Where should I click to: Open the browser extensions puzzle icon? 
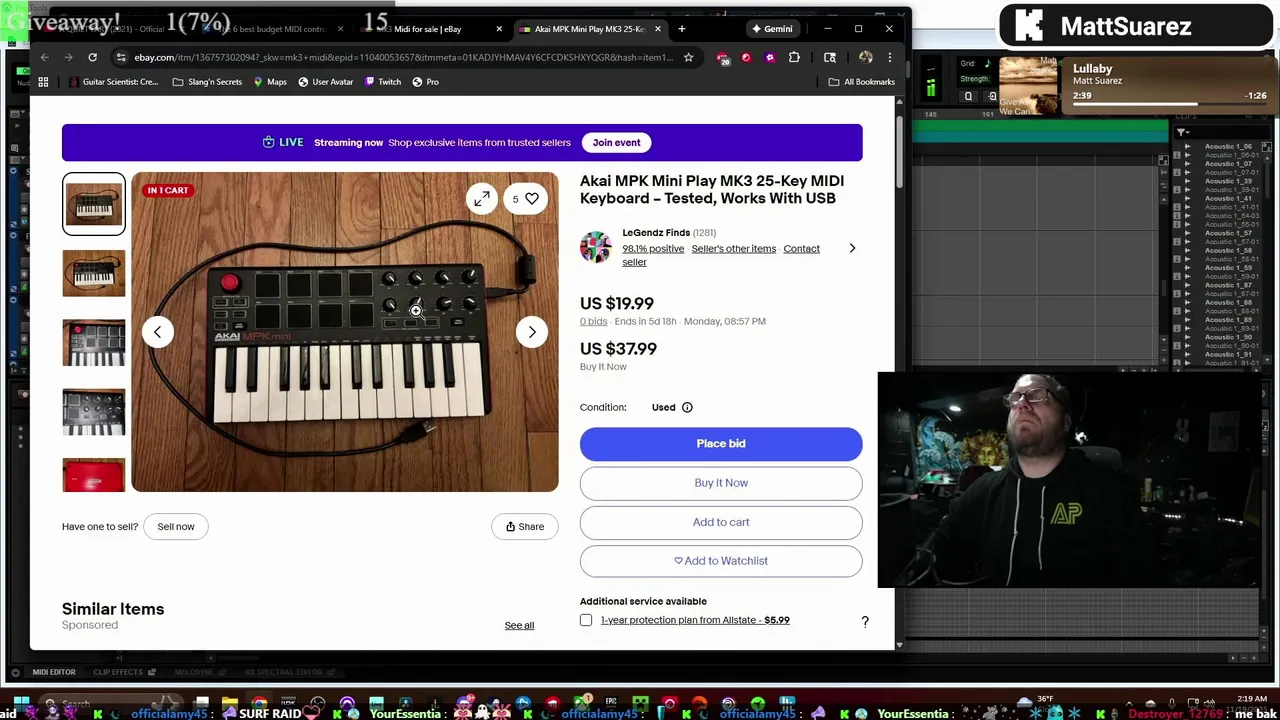794,57
